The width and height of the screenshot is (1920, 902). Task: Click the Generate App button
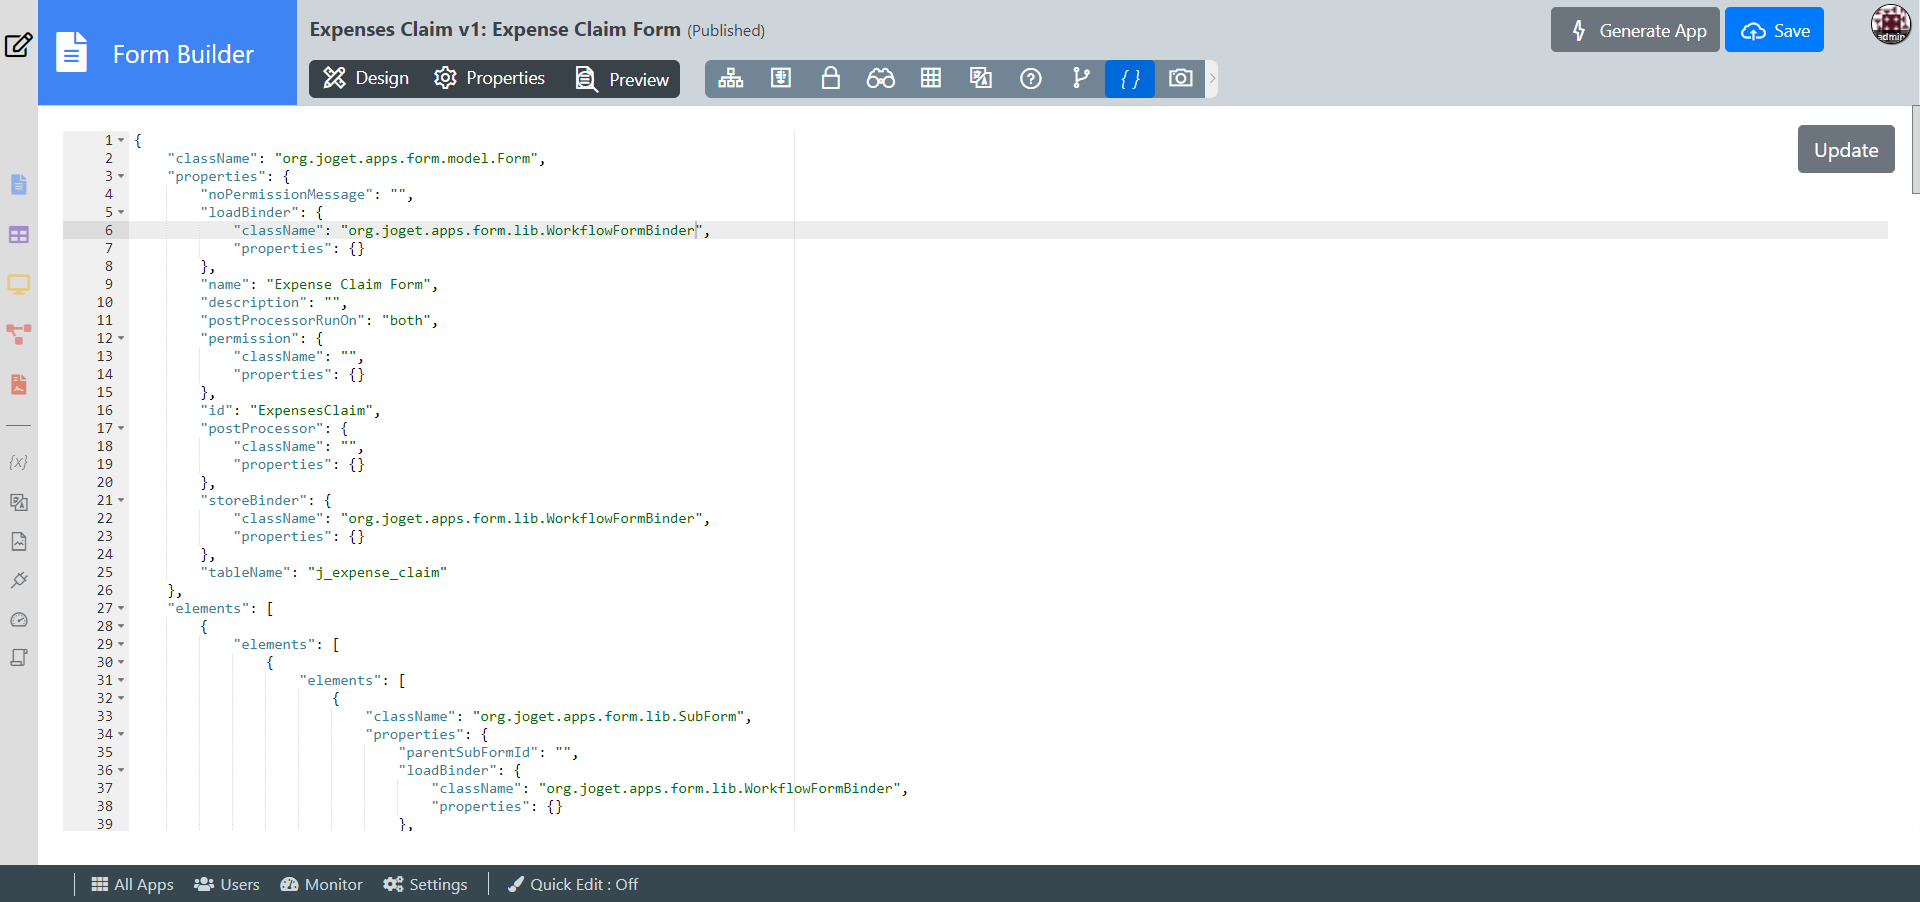click(1635, 31)
